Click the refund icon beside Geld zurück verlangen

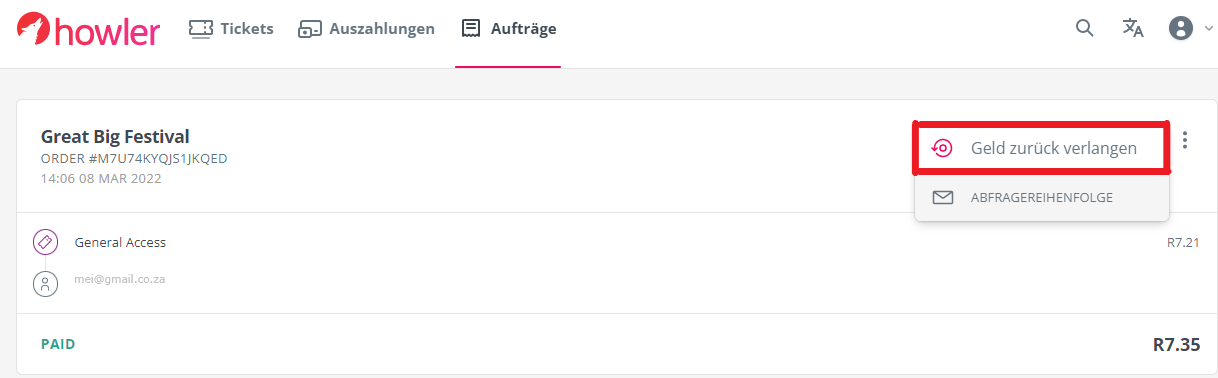pyautogui.click(x=941, y=148)
